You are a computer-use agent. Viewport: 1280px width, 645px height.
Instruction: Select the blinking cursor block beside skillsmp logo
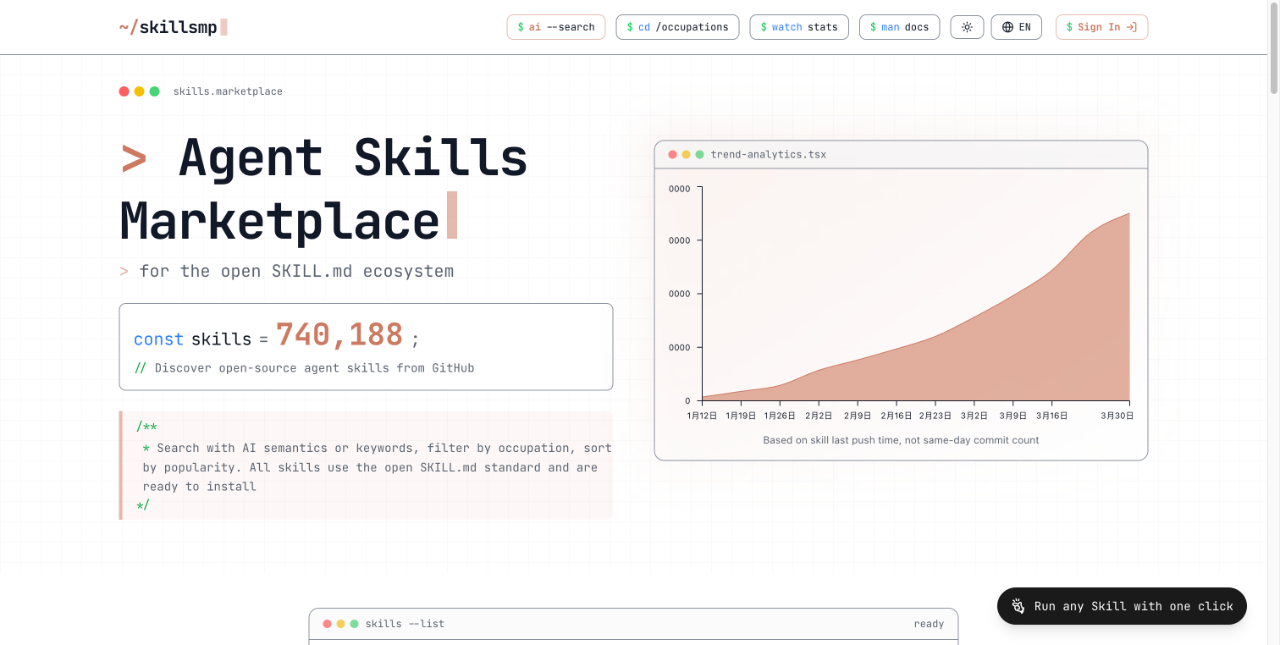click(222, 27)
